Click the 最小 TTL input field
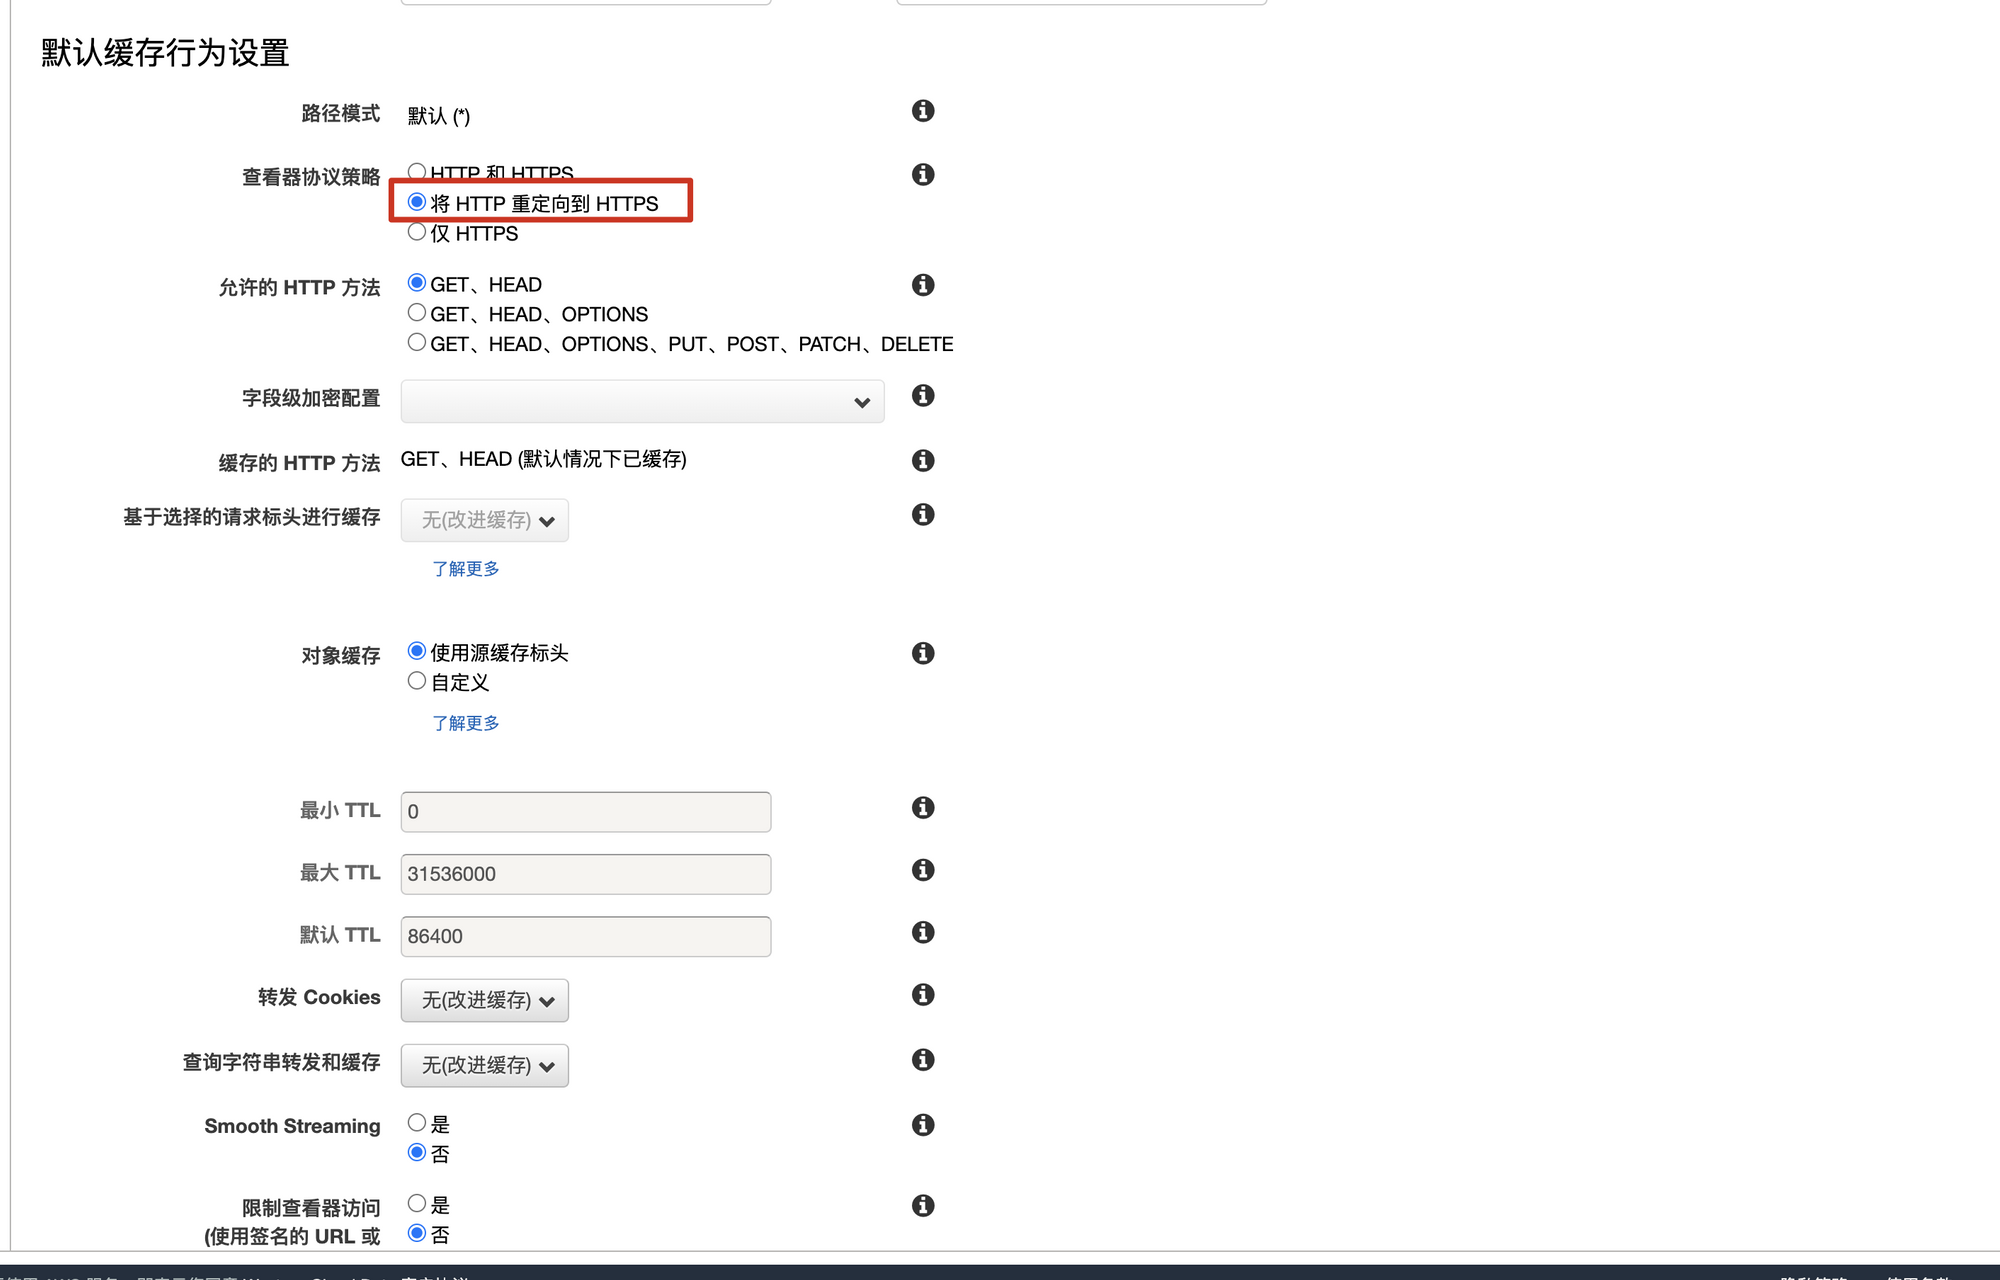The width and height of the screenshot is (2000, 1280). coord(585,812)
